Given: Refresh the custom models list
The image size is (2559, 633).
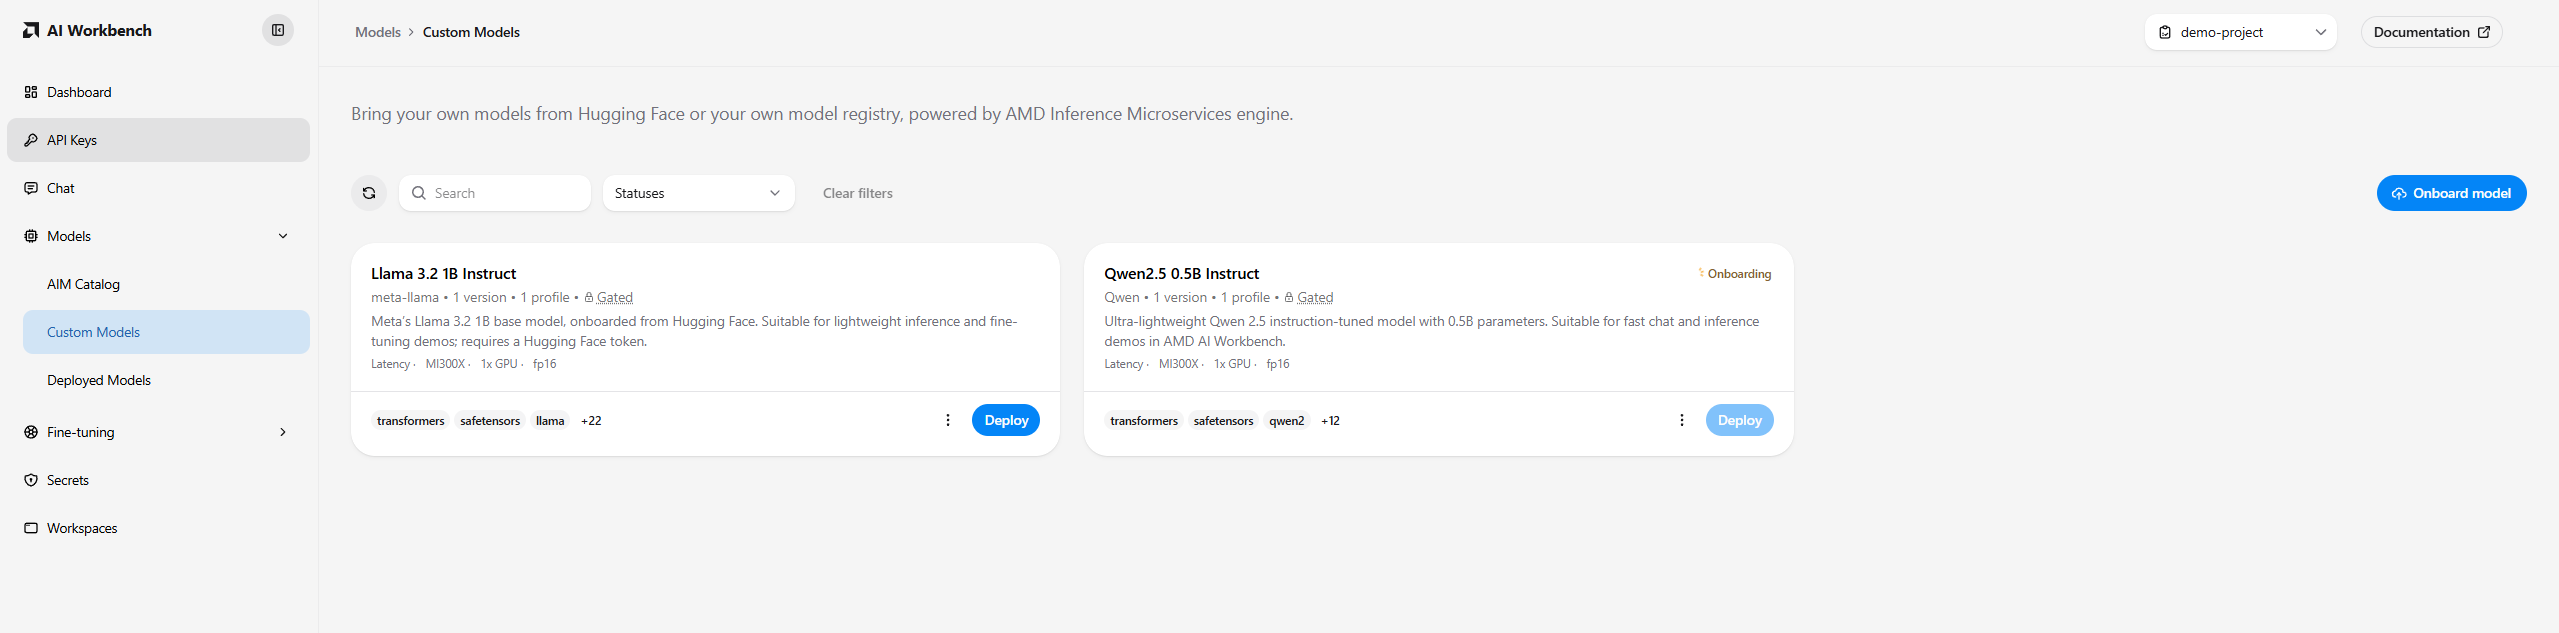Looking at the screenshot, I should coord(369,193).
